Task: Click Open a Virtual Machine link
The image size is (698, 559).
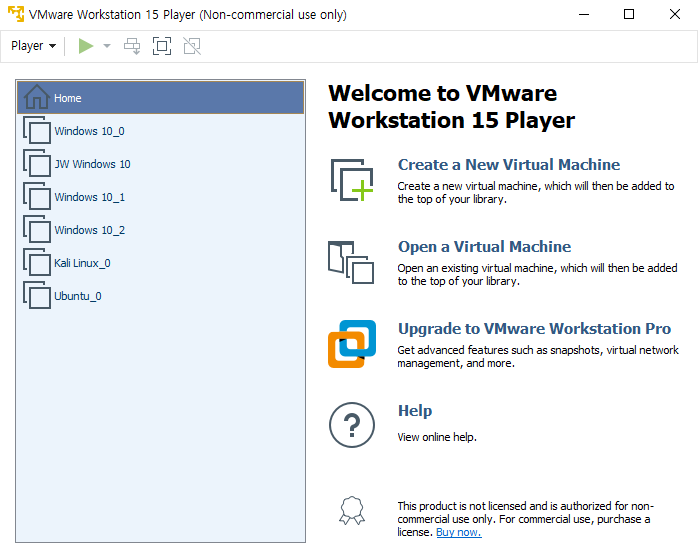Action: coord(484,247)
